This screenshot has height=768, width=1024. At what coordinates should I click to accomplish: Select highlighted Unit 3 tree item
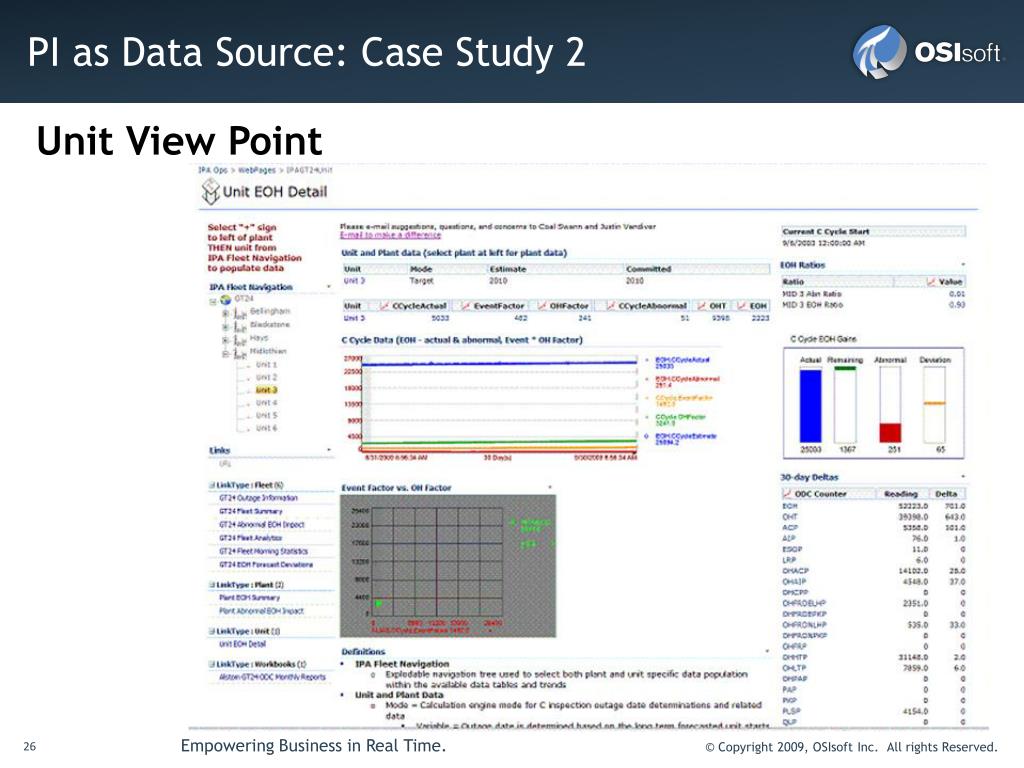266,390
